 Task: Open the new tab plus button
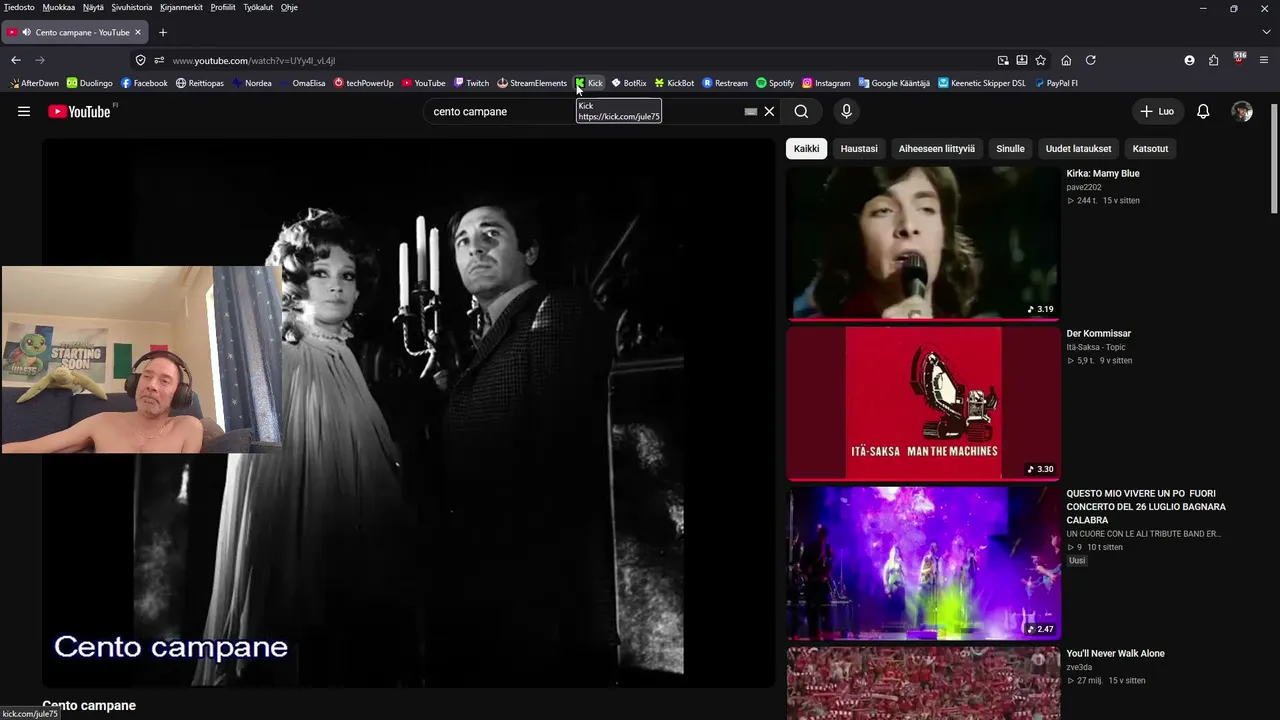163,32
